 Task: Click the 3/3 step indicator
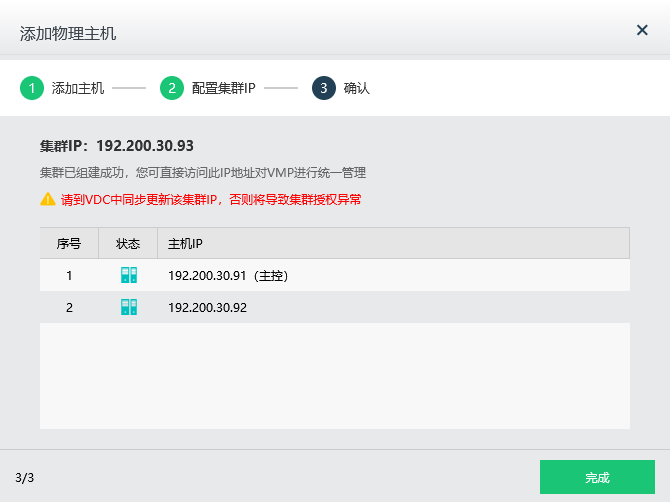[x=25, y=477]
